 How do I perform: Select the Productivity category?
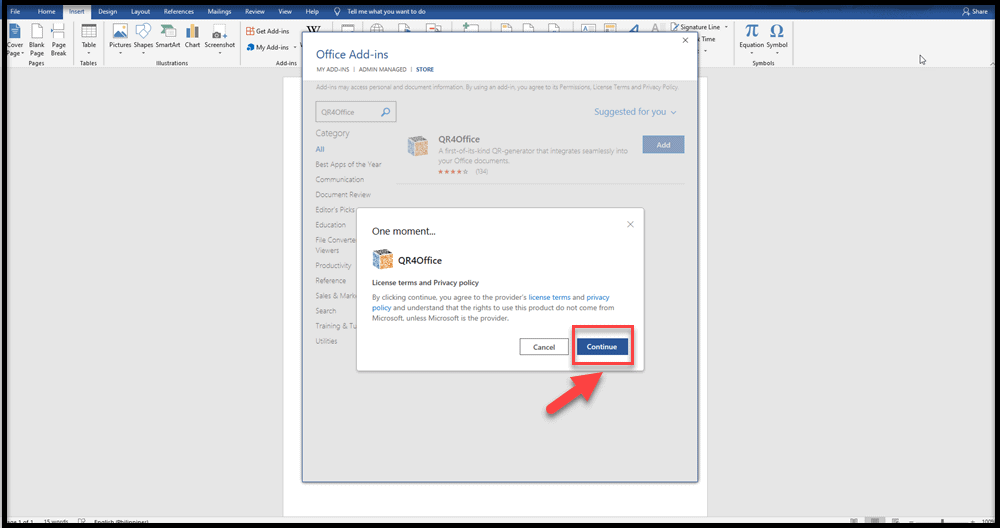click(x=334, y=265)
